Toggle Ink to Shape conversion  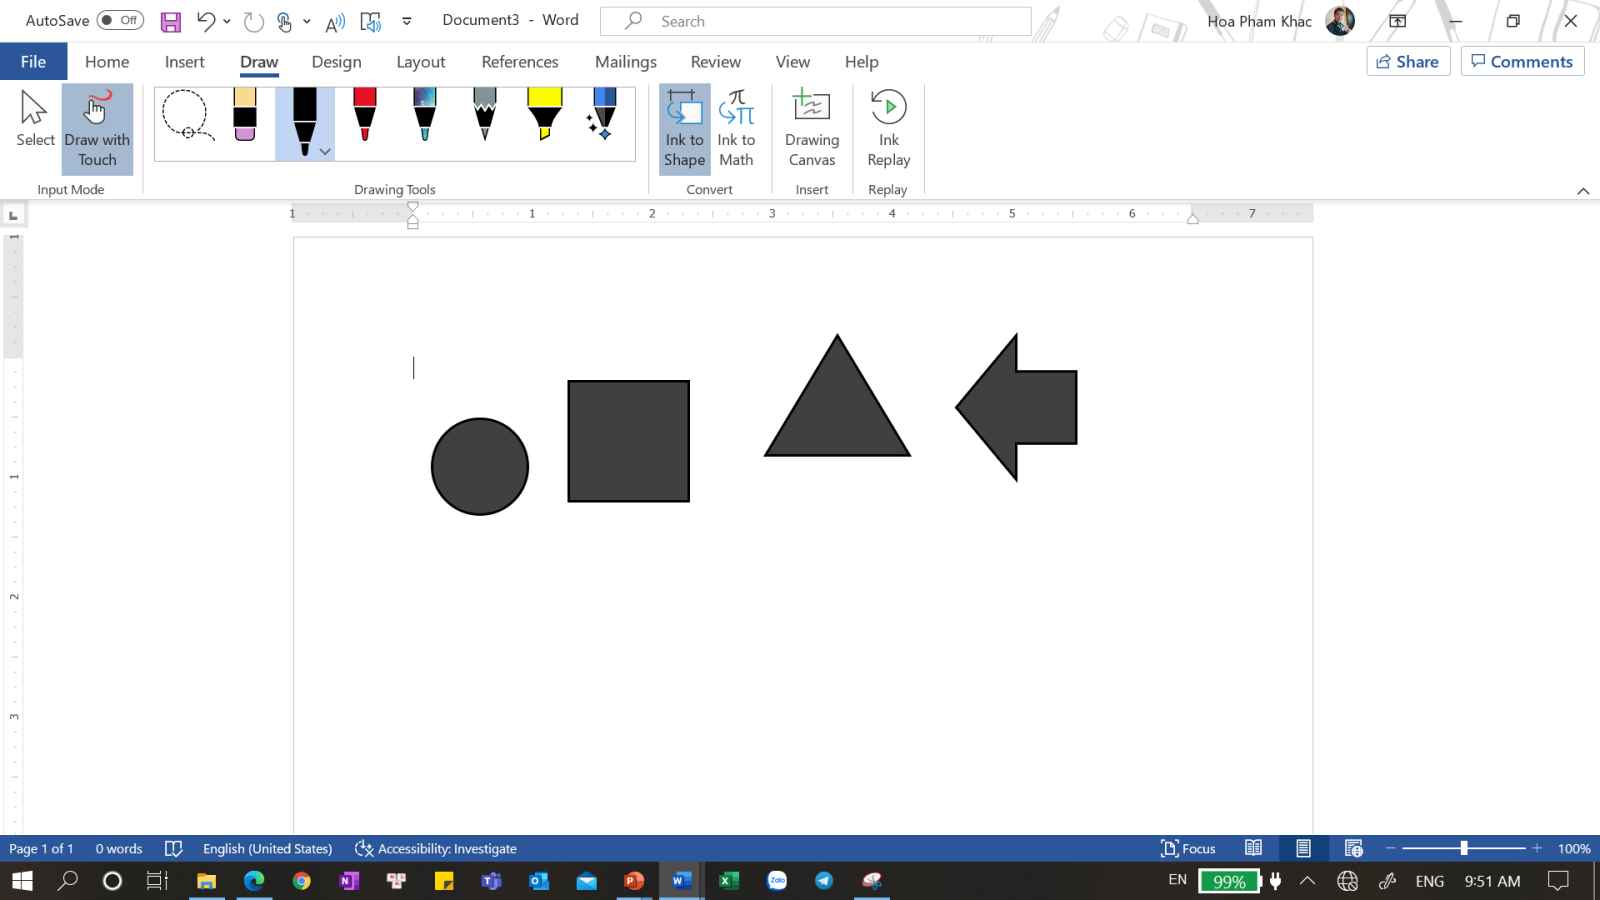coord(684,129)
